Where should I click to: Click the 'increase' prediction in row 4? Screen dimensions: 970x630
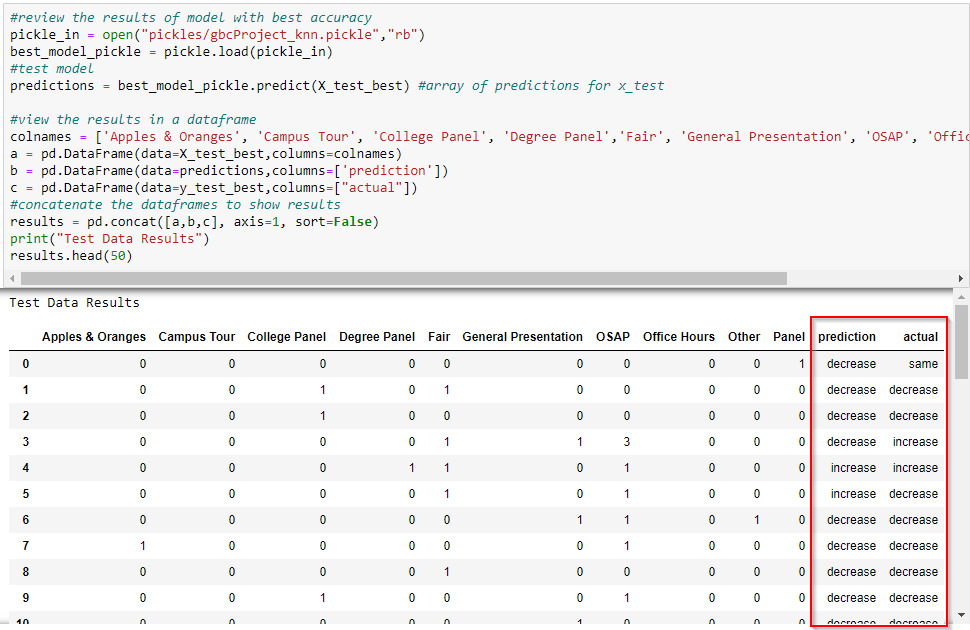[852, 468]
